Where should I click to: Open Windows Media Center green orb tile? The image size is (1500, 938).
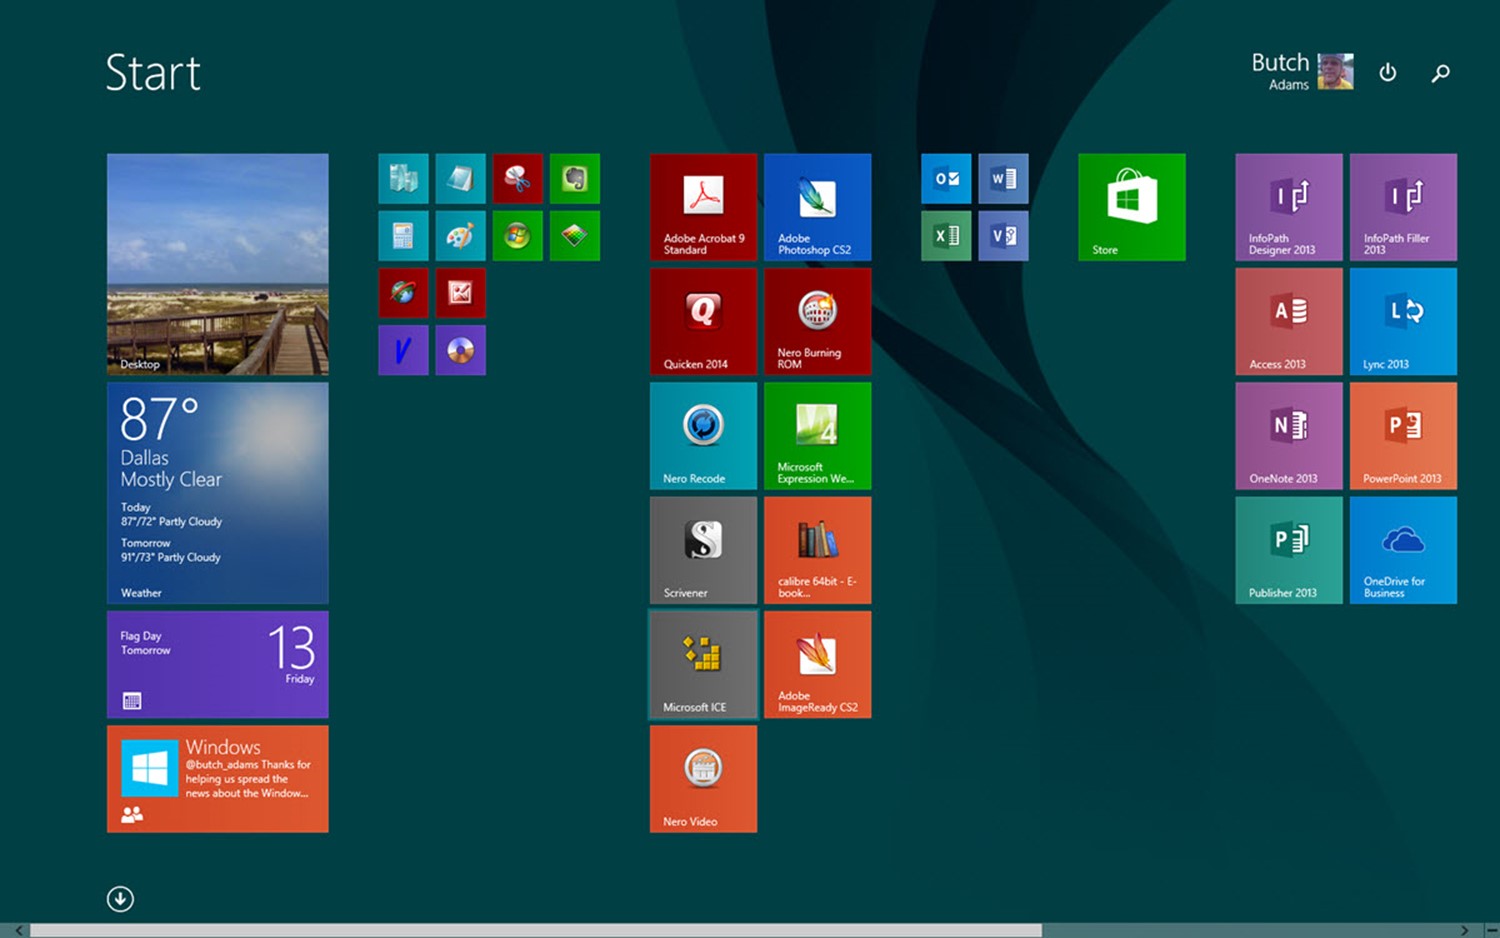[517, 236]
